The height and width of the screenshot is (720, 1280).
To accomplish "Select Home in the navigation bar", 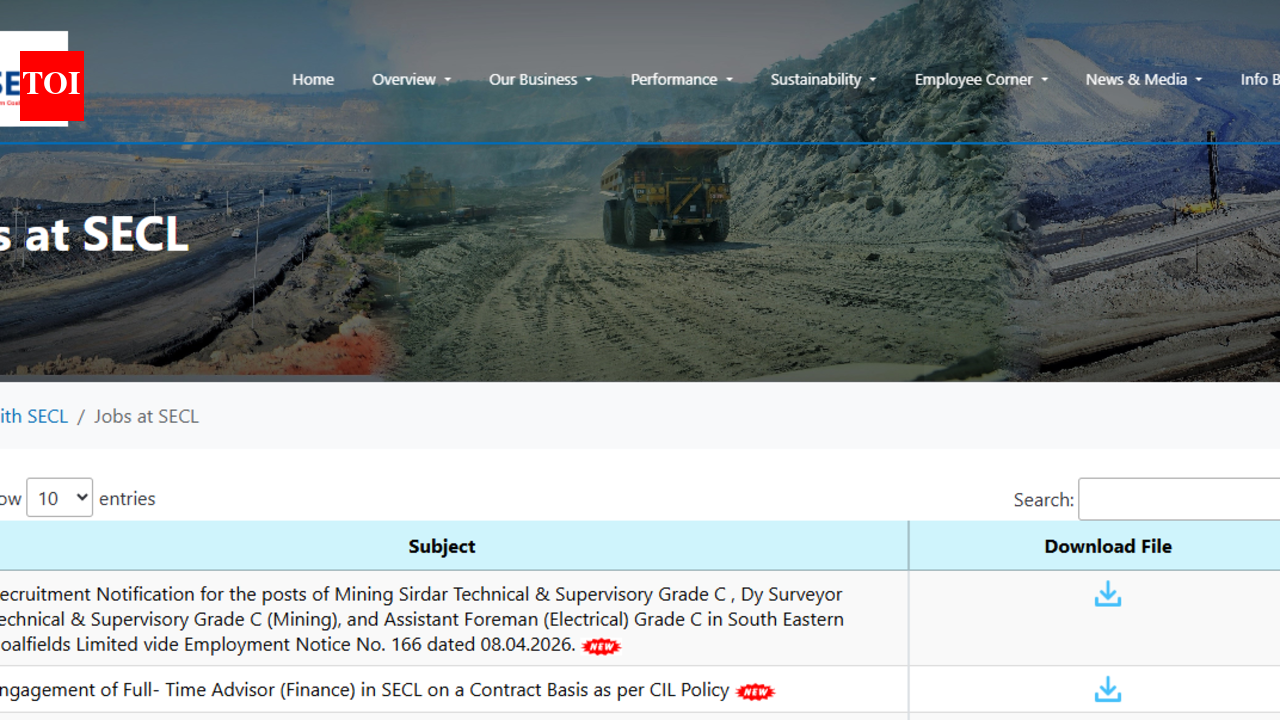I will pyautogui.click(x=313, y=79).
